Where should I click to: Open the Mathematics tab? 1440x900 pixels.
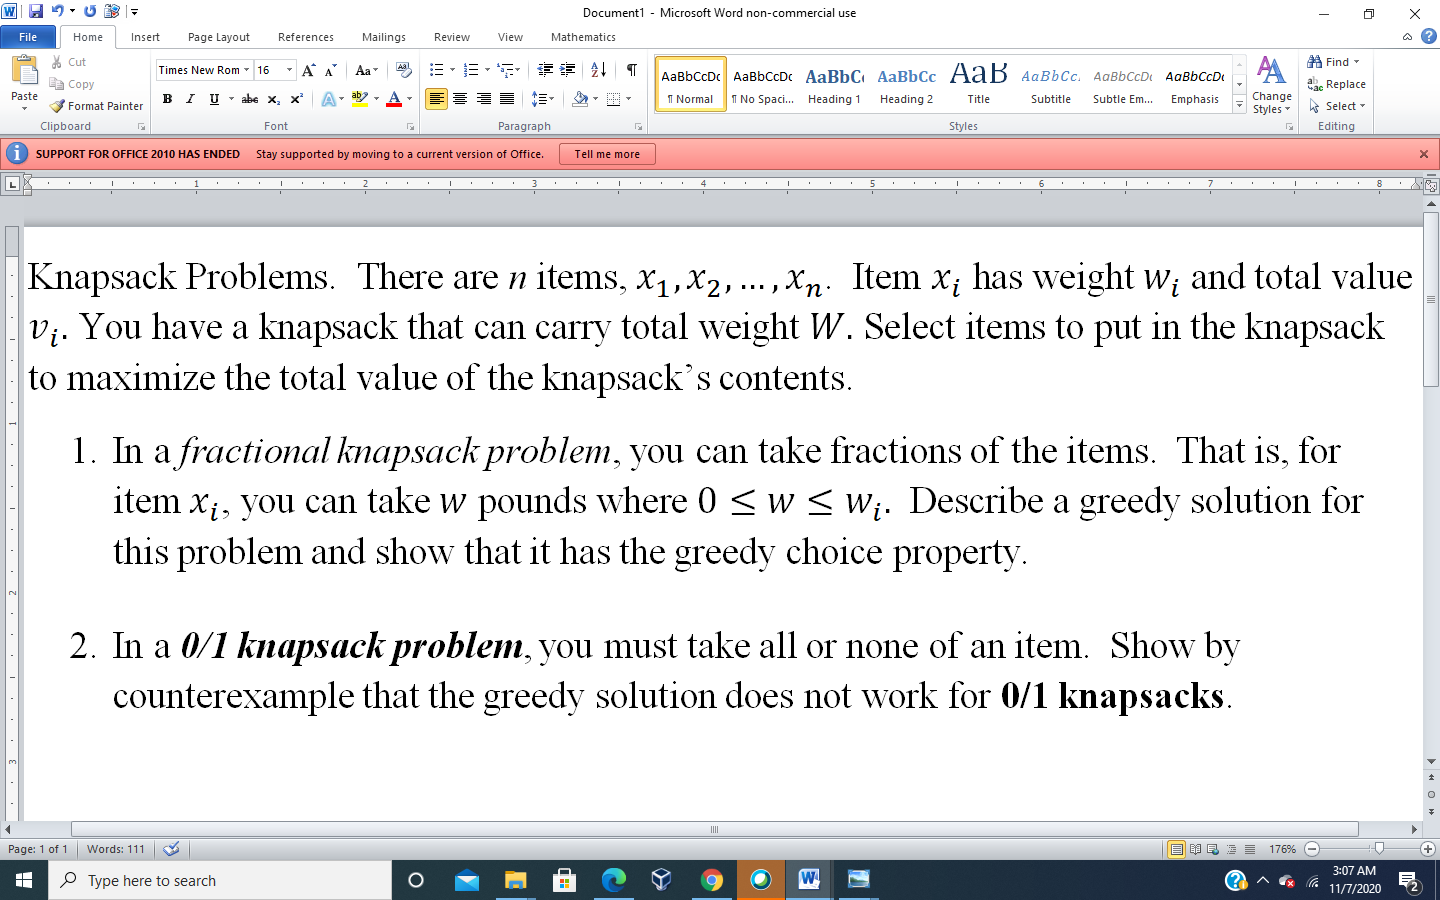click(582, 37)
